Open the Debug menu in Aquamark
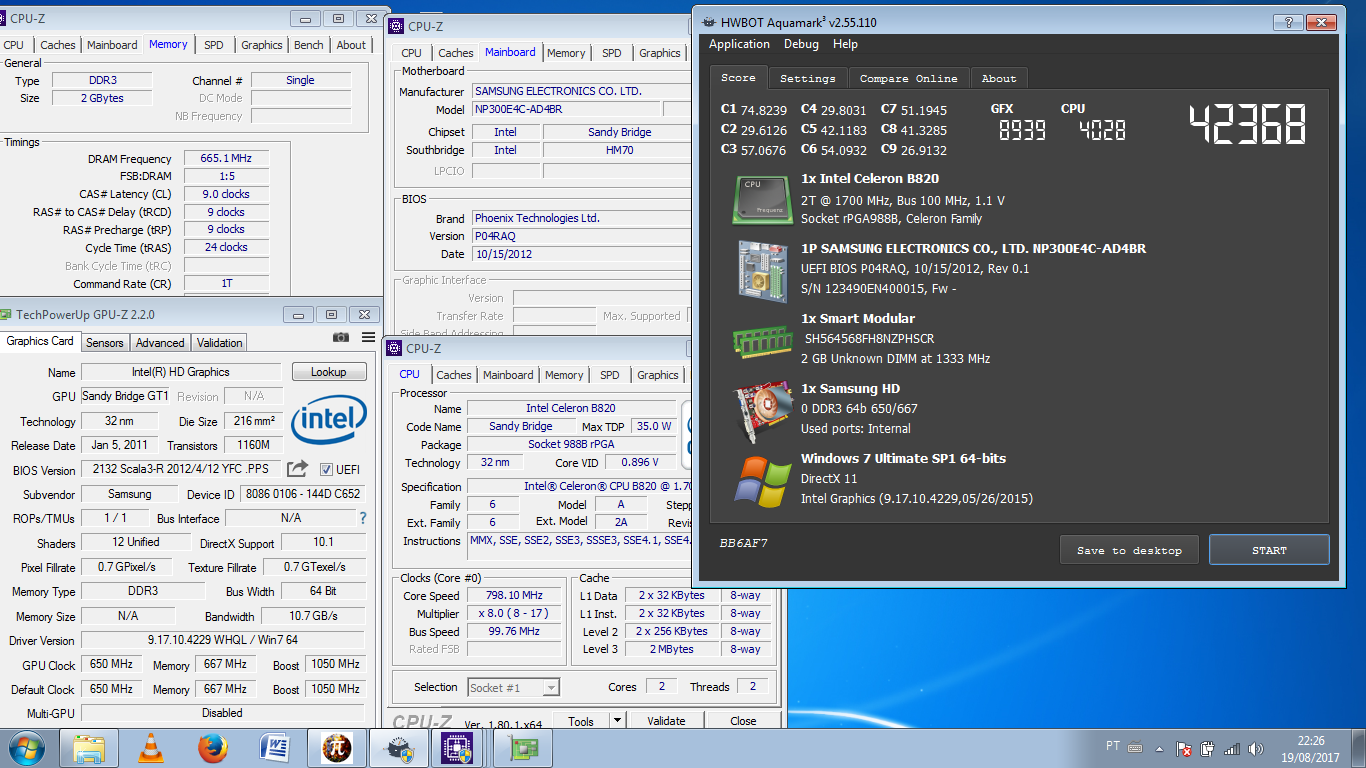This screenshot has width=1366, height=768. [x=801, y=44]
